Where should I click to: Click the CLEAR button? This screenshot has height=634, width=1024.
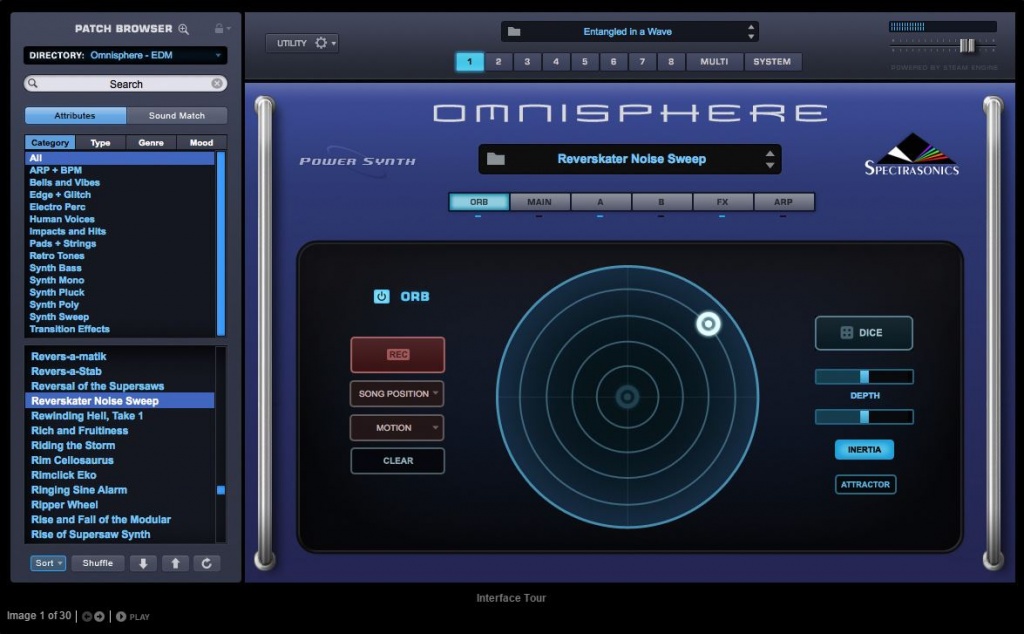pyautogui.click(x=398, y=461)
